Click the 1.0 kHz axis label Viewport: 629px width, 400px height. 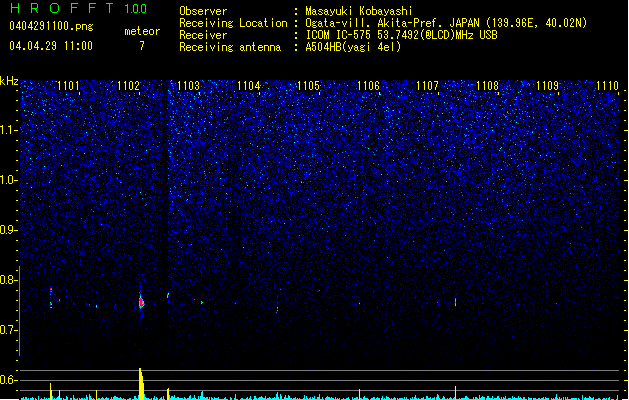(x=8, y=180)
